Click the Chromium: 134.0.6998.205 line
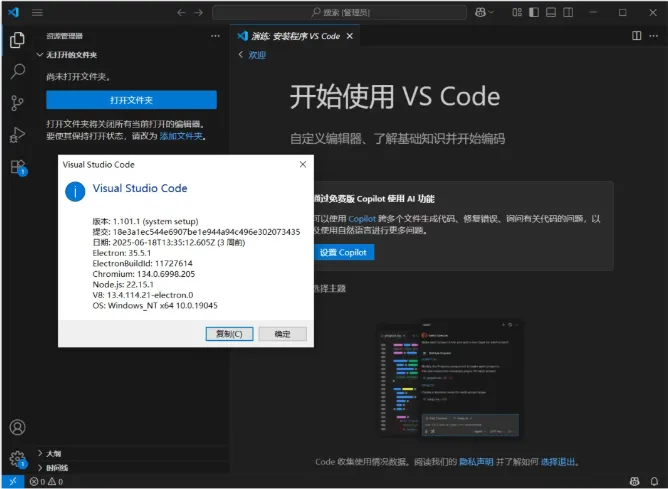The image size is (668, 489). pos(144,274)
